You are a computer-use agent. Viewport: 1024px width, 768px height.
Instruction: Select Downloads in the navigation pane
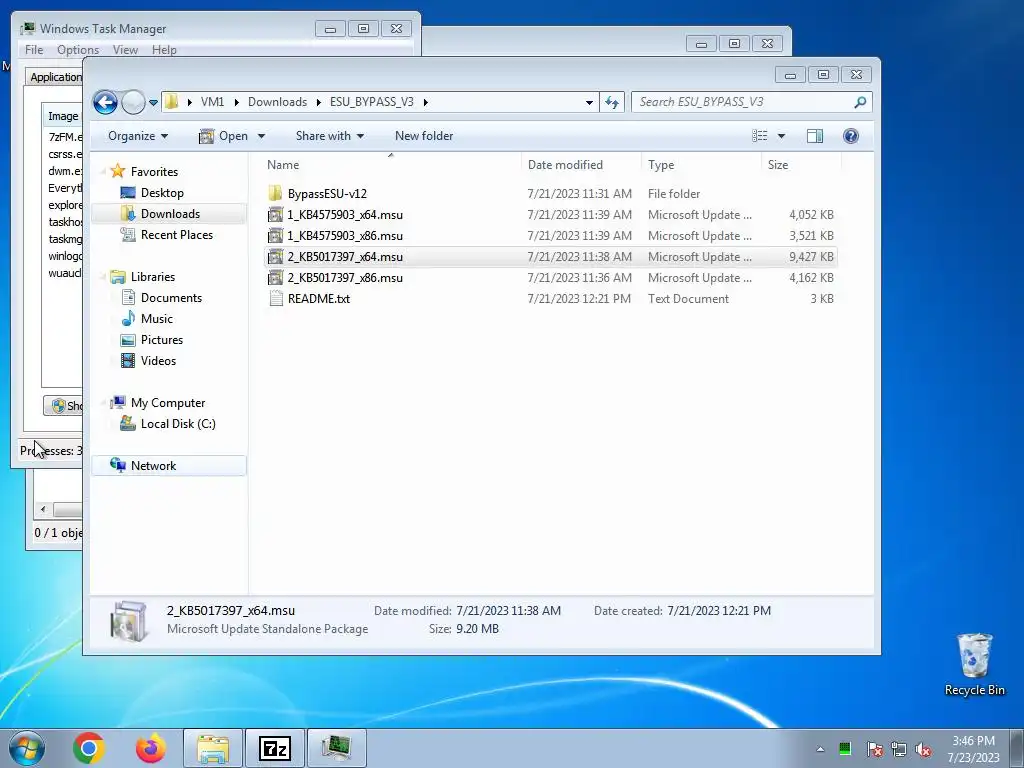170,214
